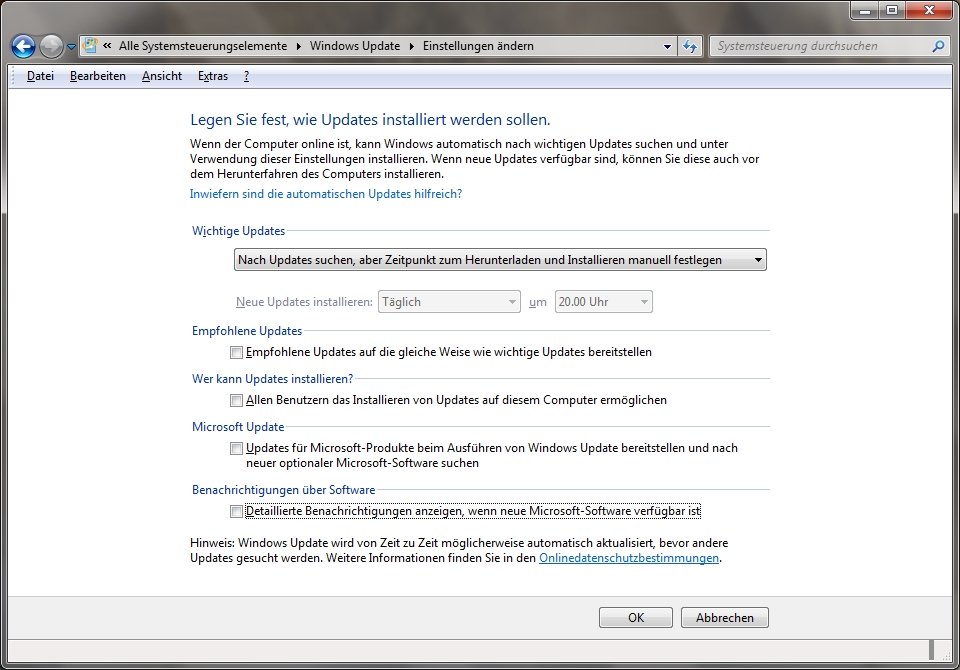Open address bar history dropdown
This screenshot has width=960, height=670.
667,46
